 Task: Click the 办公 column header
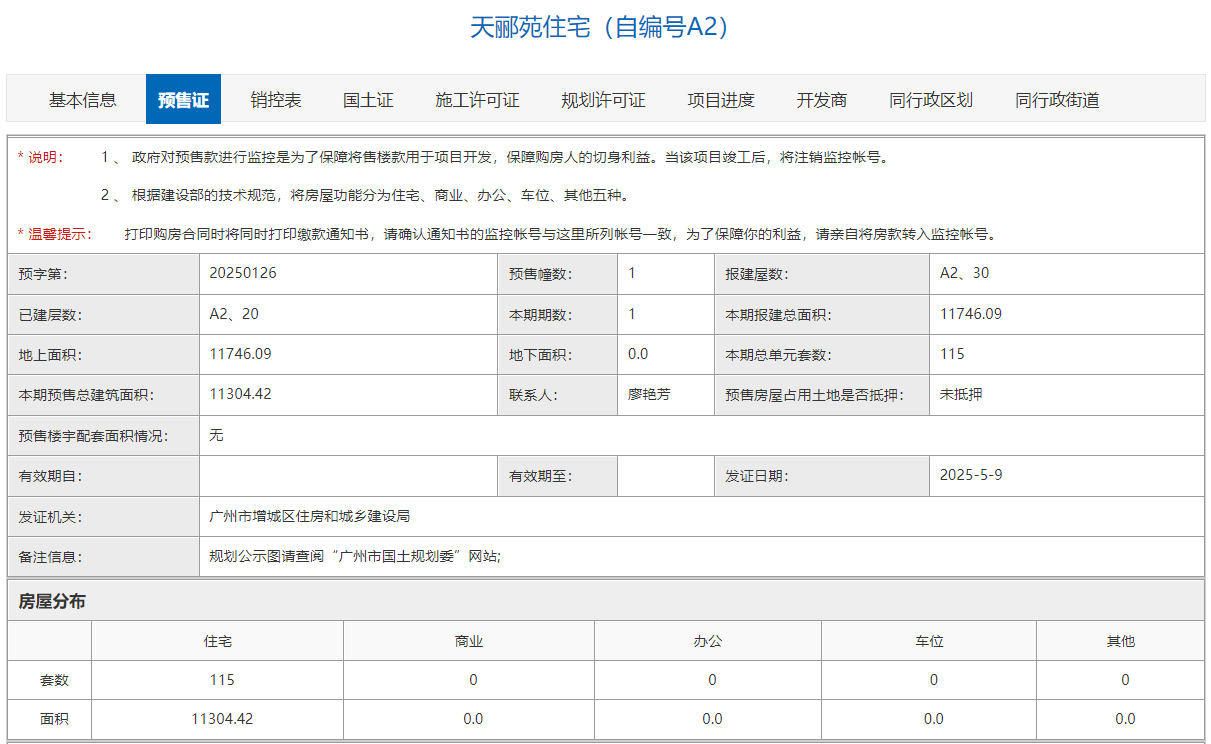click(x=708, y=641)
